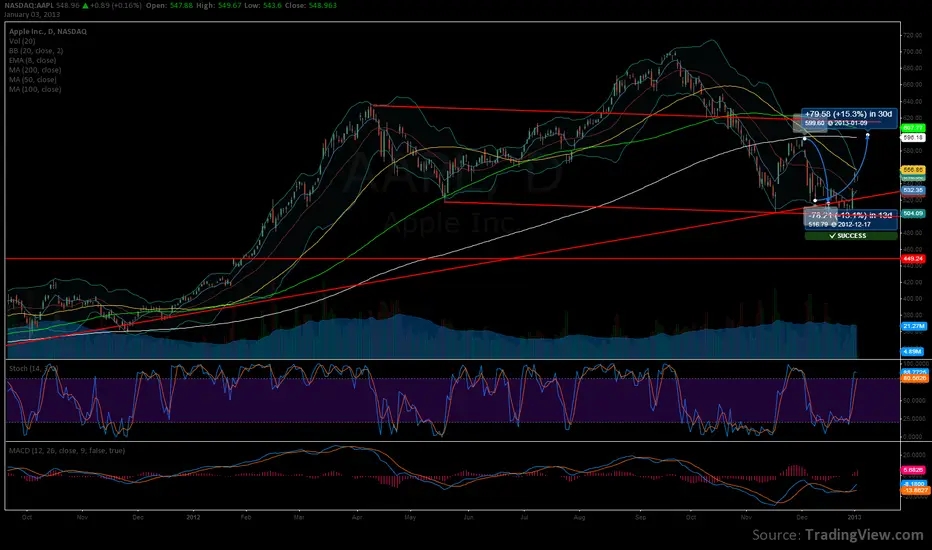Click the clock icon beside 2013-01-09
The width and height of the screenshot is (932, 550).
(x=830, y=123)
